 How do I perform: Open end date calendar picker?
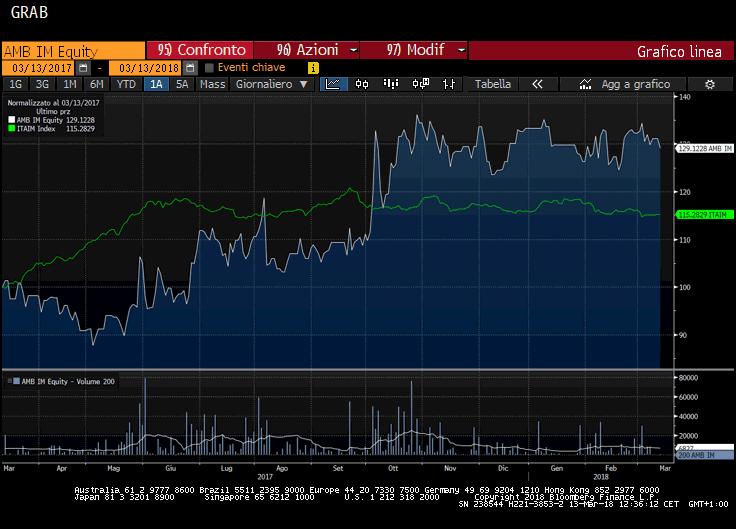coord(189,68)
